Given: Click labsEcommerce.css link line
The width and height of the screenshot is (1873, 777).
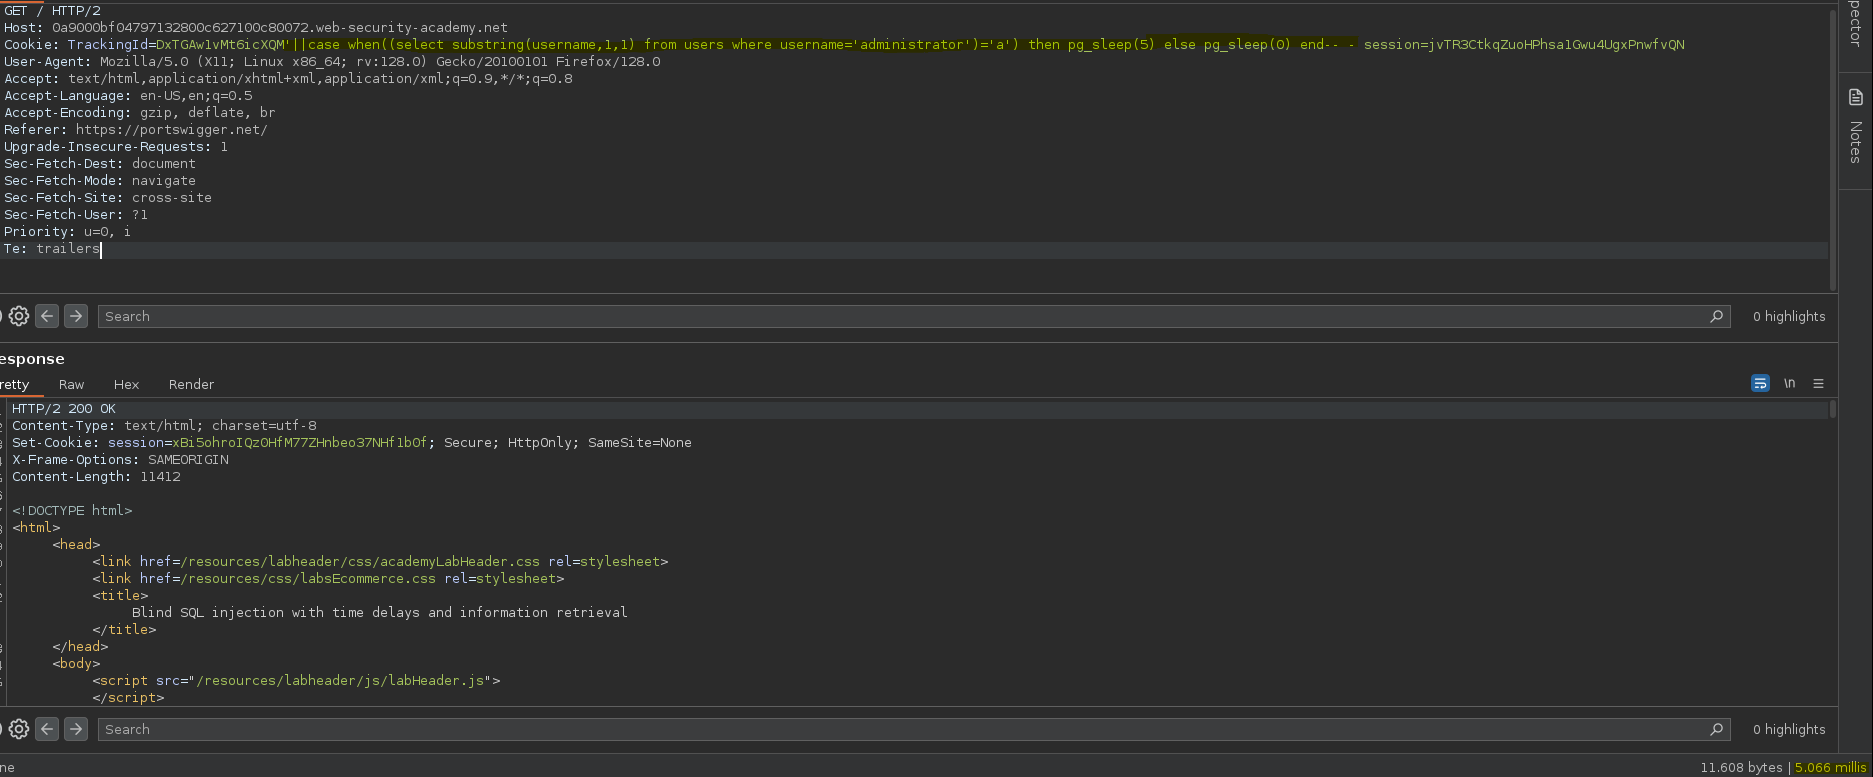Looking at the screenshot, I should pos(328,579).
